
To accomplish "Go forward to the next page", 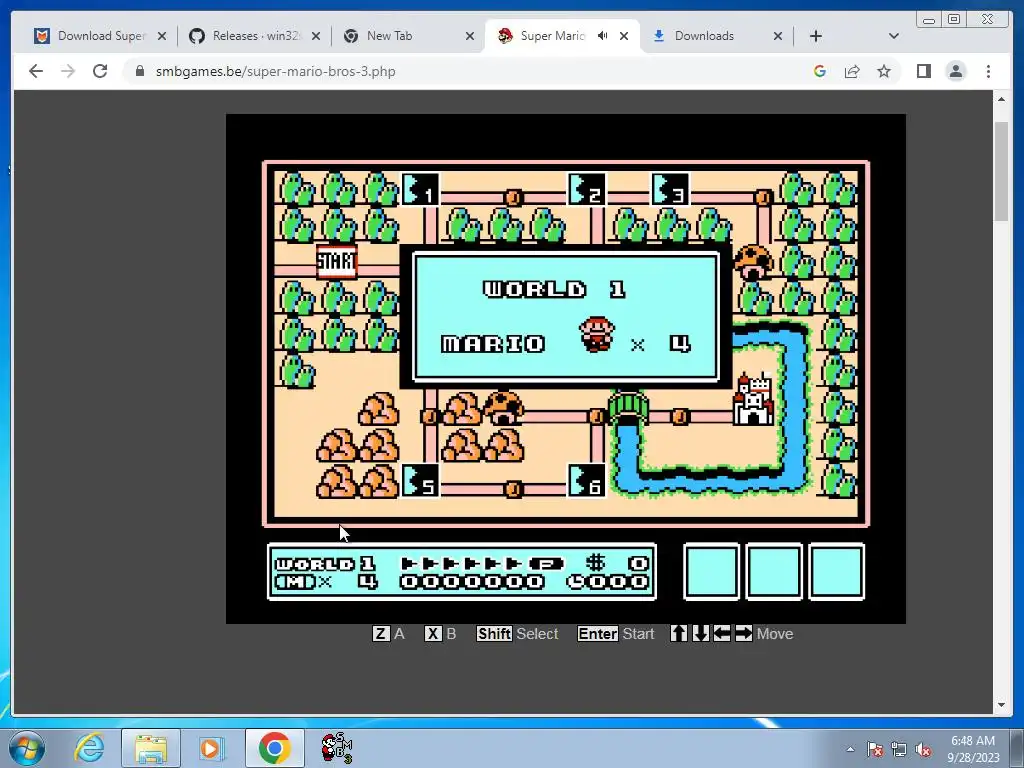I will pyautogui.click(x=68, y=71).
